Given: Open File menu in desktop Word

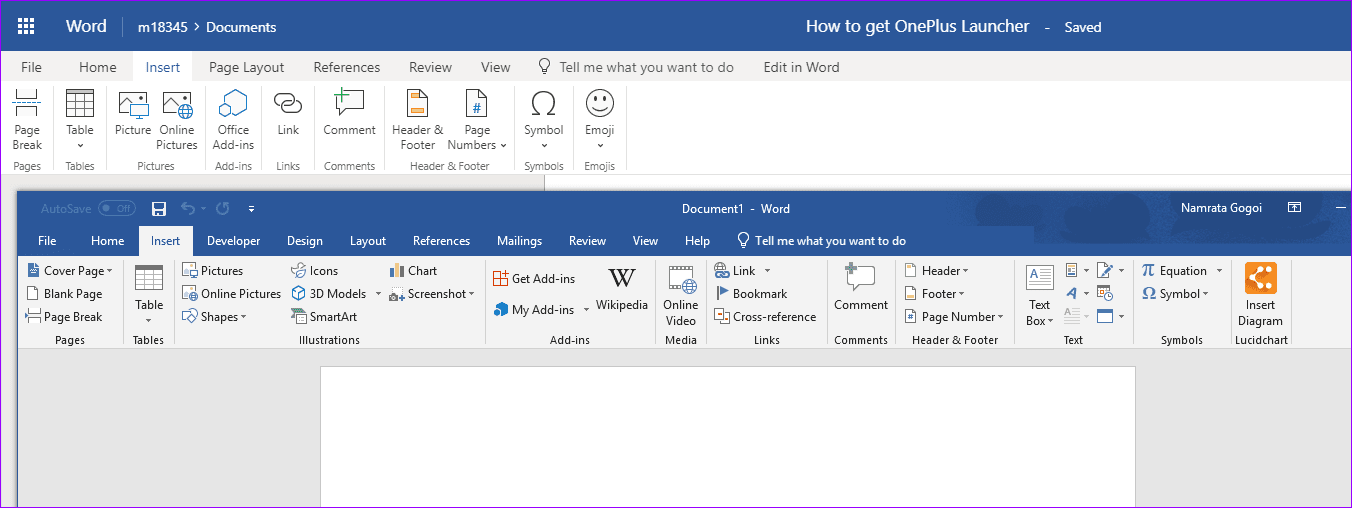Looking at the screenshot, I should (x=47, y=241).
